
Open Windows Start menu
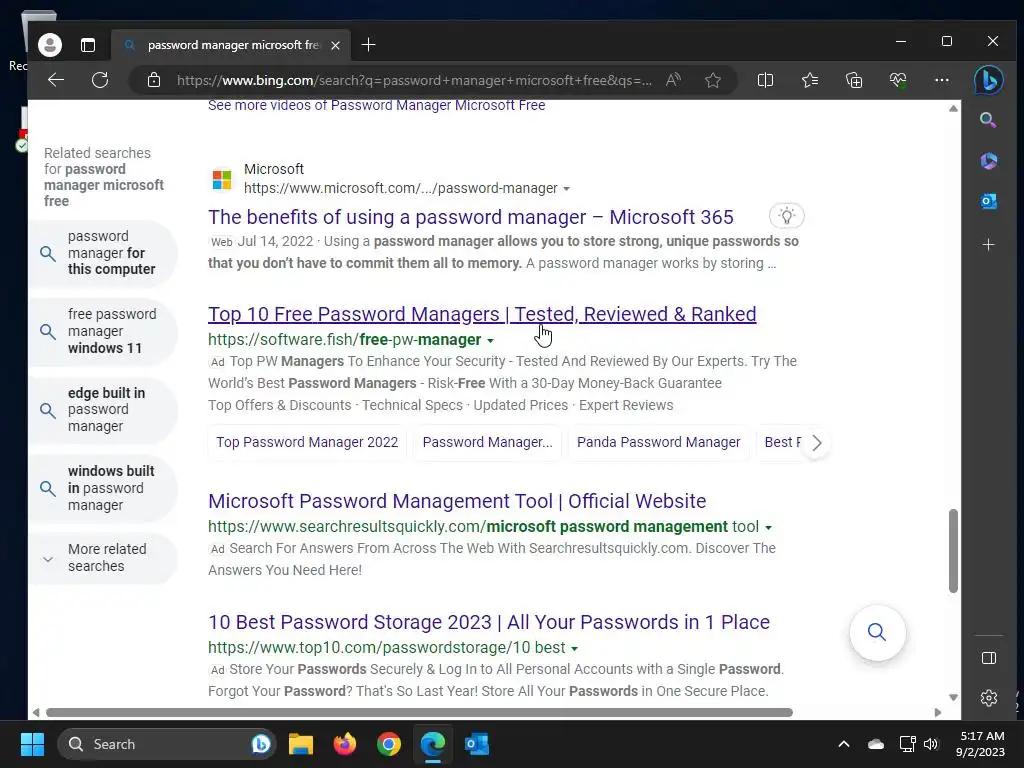click(32, 744)
